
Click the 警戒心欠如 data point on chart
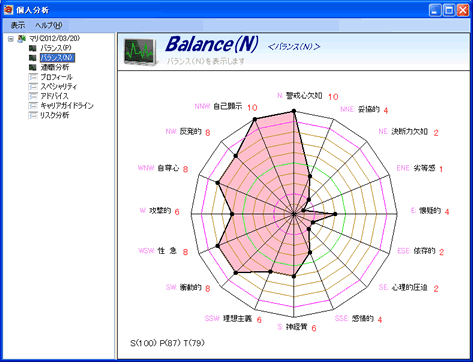[294, 111]
